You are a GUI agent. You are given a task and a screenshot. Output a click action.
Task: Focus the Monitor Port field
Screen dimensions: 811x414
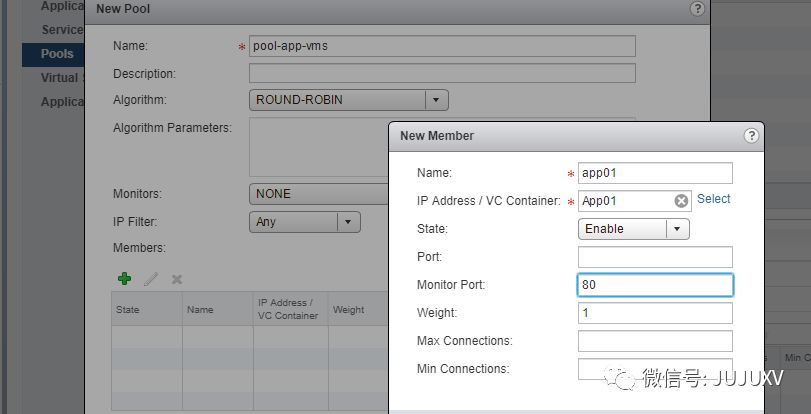(655, 285)
